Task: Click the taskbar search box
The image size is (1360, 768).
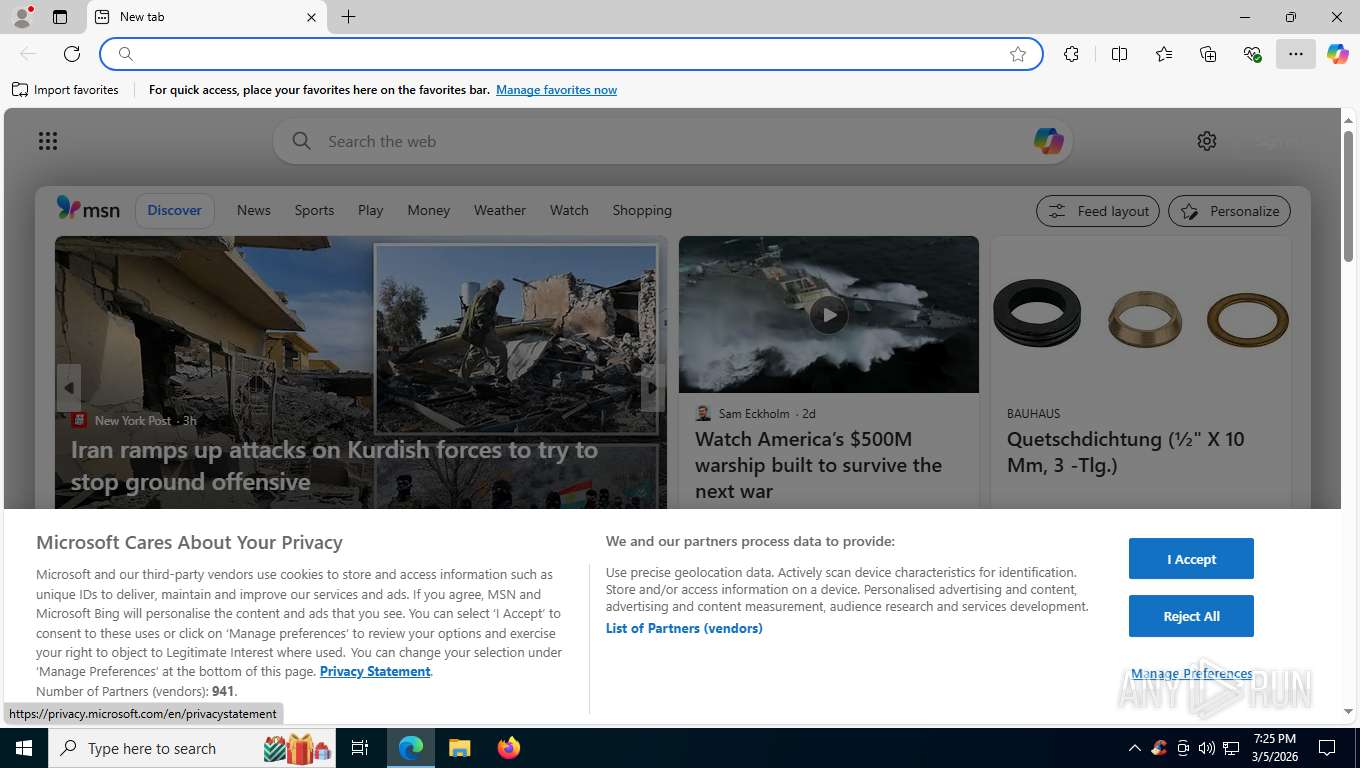Action: click(193, 748)
